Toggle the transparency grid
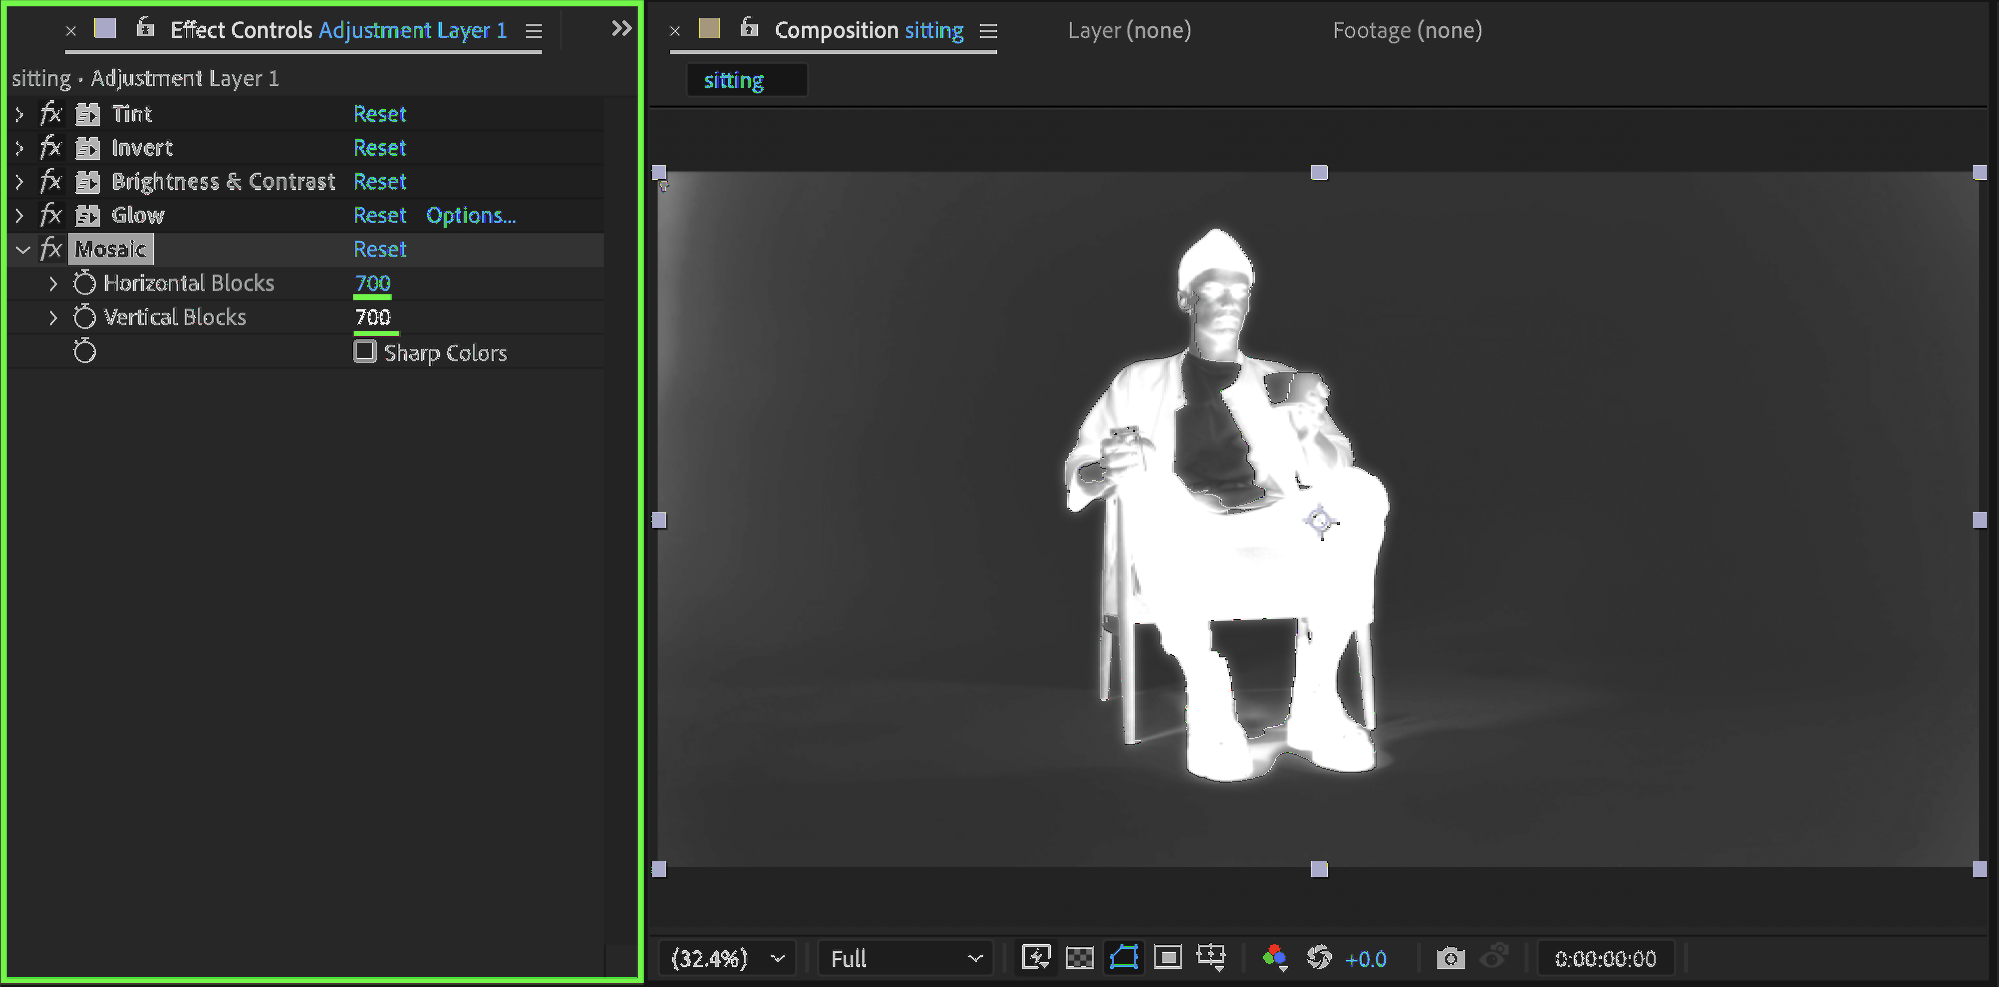 (x=1080, y=958)
